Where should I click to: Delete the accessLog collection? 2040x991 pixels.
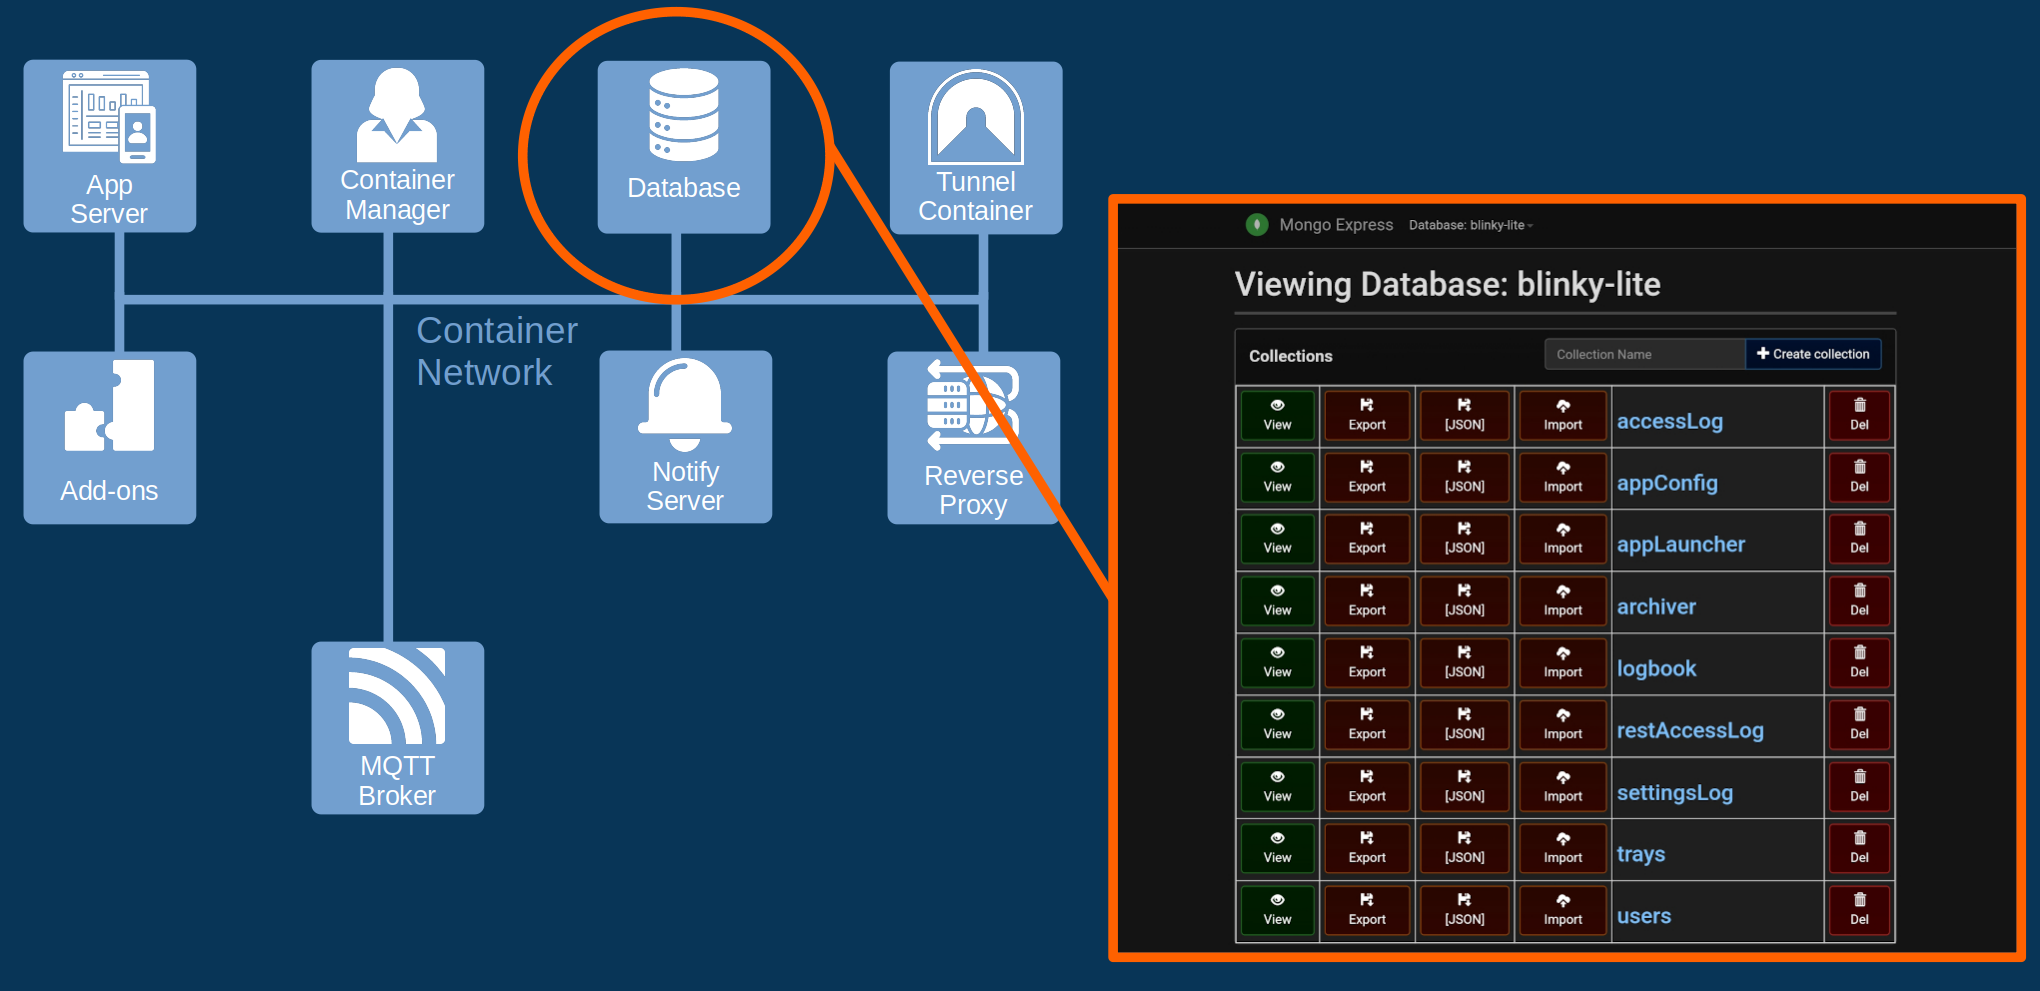coord(1859,416)
